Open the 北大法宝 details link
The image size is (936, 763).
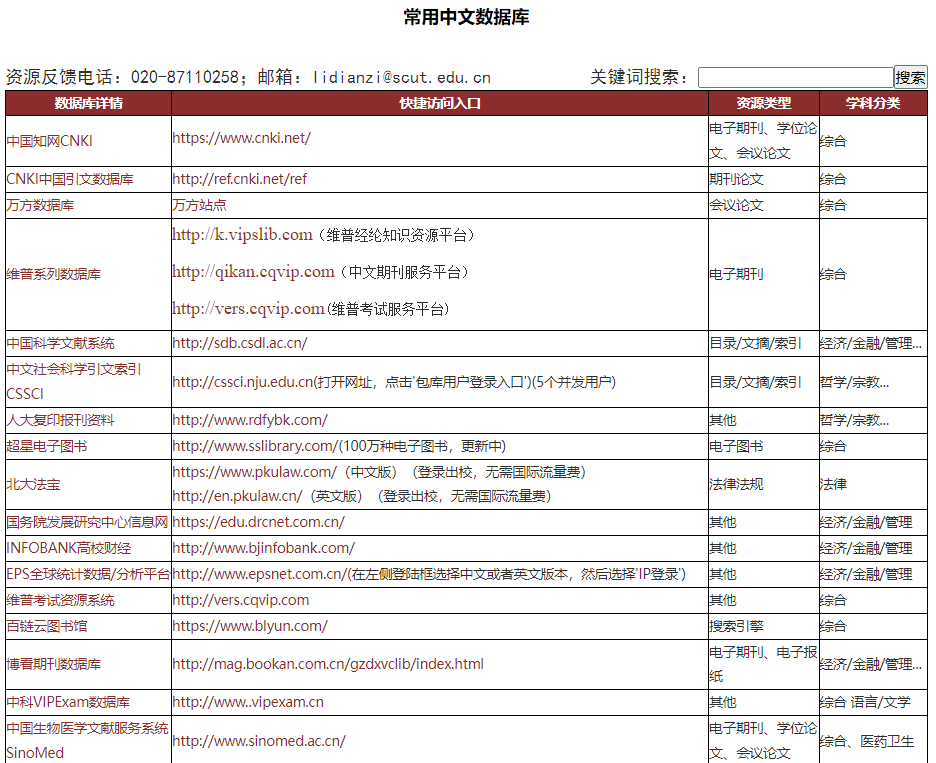(33, 485)
